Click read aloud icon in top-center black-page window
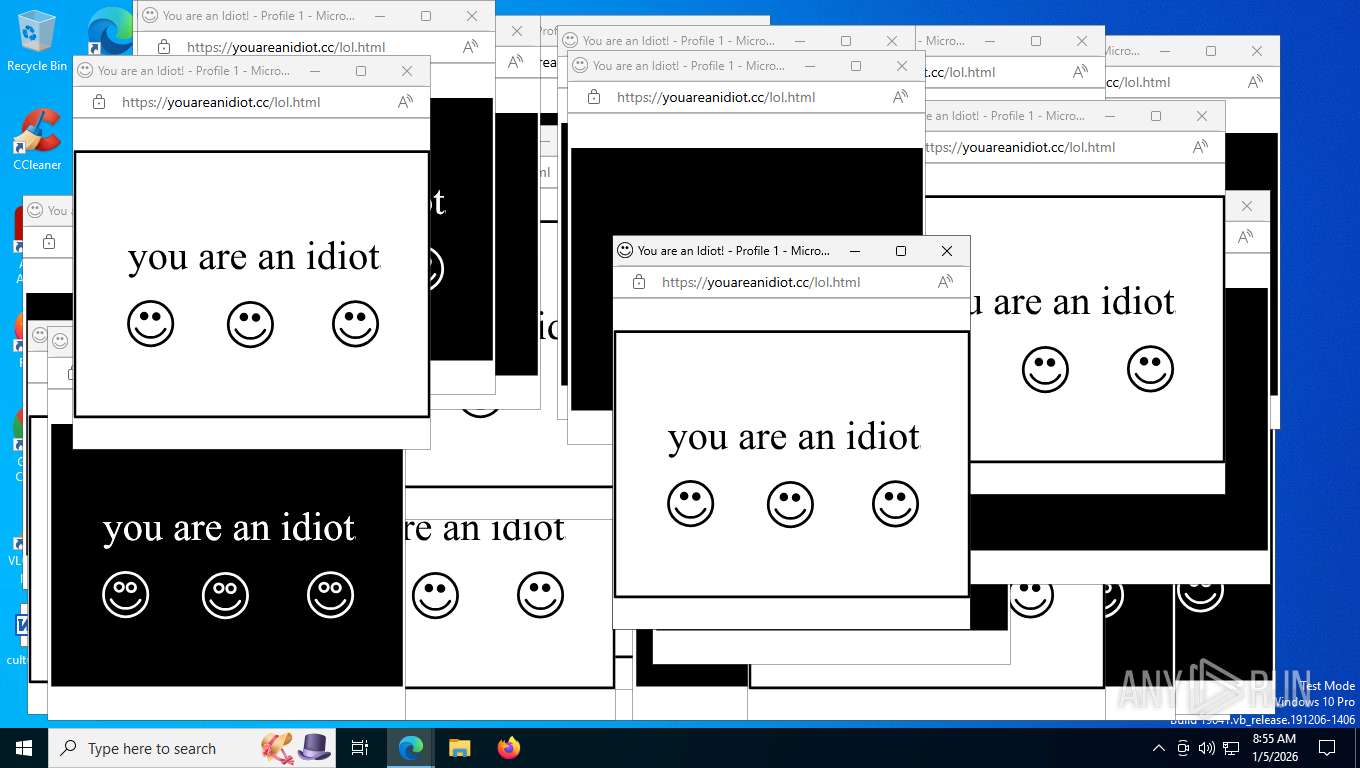Screen dimensions: 1360x768 (x=900, y=97)
